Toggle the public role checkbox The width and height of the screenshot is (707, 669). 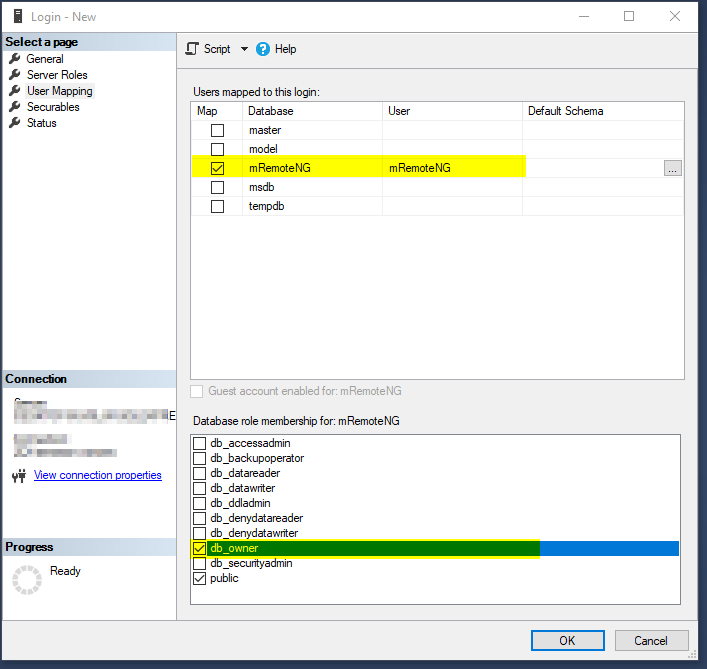(x=199, y=578)
